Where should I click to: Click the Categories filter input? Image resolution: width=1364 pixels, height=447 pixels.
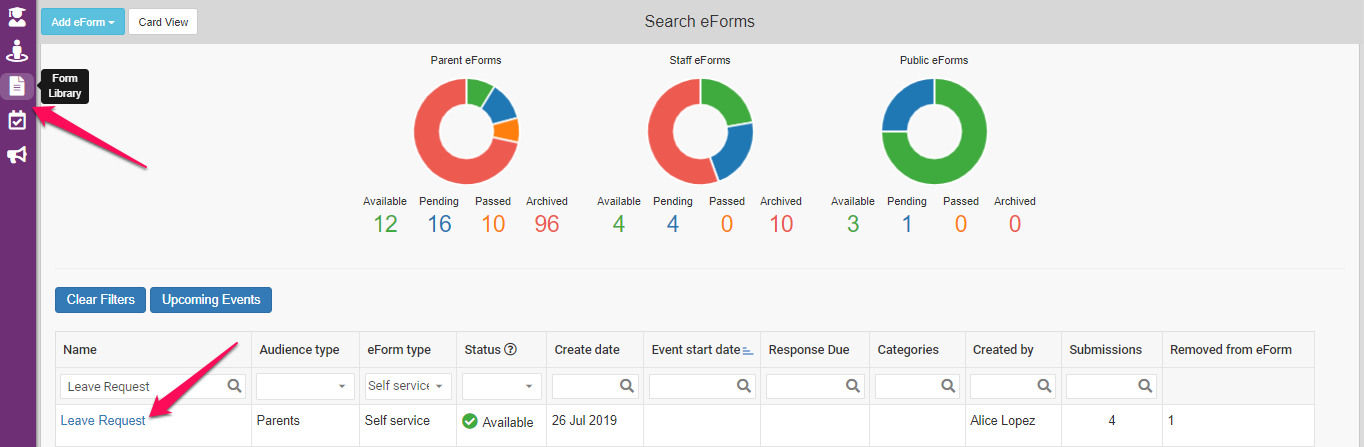point(917,386)
